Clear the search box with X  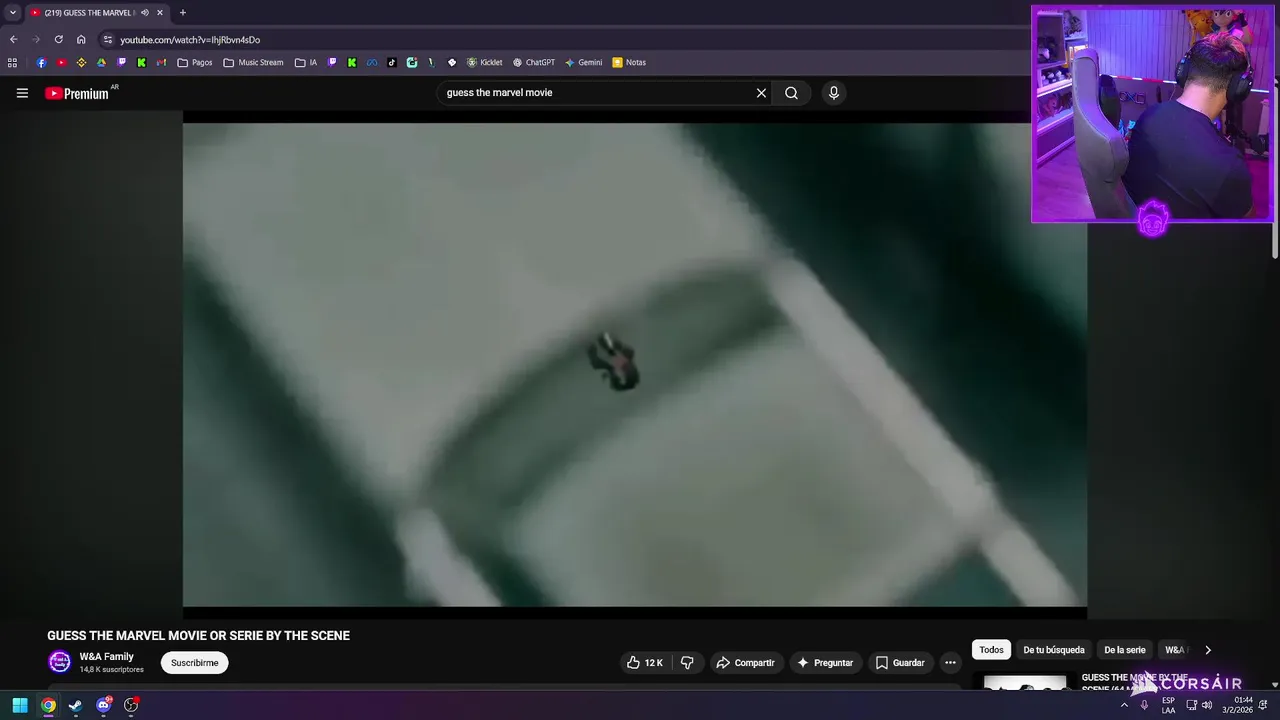pyautogui.click(x=761, y=93)
